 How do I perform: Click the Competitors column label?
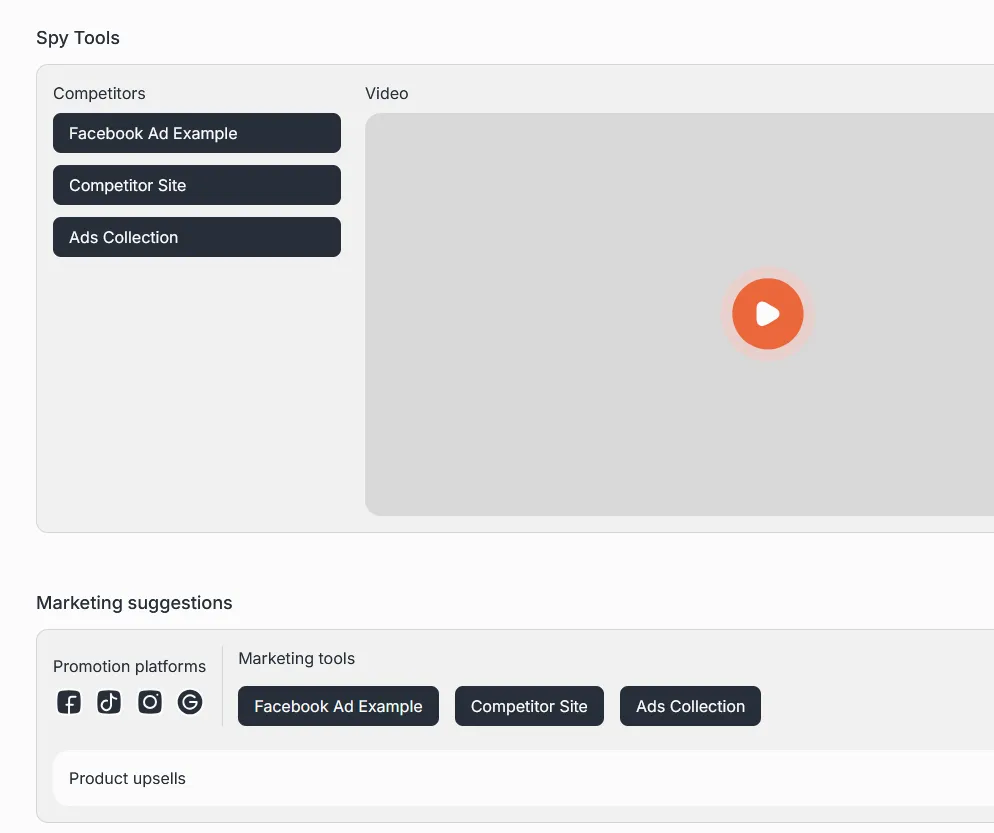99,93
